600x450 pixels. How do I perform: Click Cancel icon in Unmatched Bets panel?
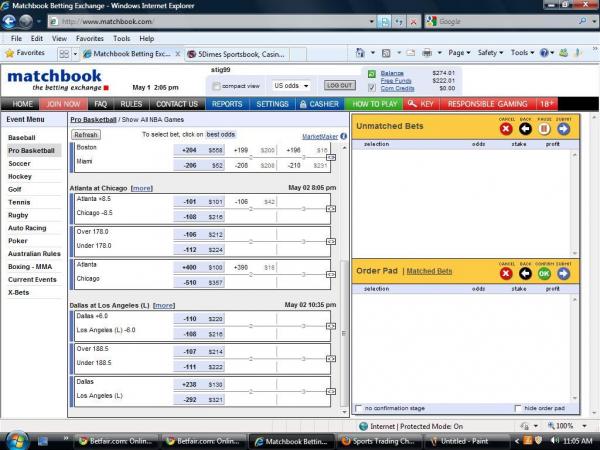point(506,128)
